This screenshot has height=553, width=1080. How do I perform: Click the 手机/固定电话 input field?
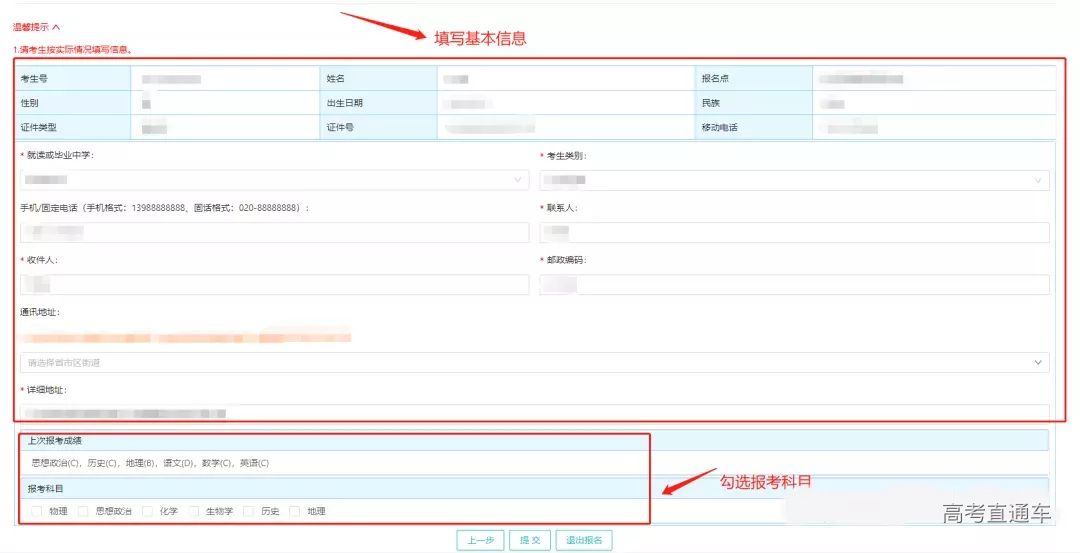click(x=274, y=232)
